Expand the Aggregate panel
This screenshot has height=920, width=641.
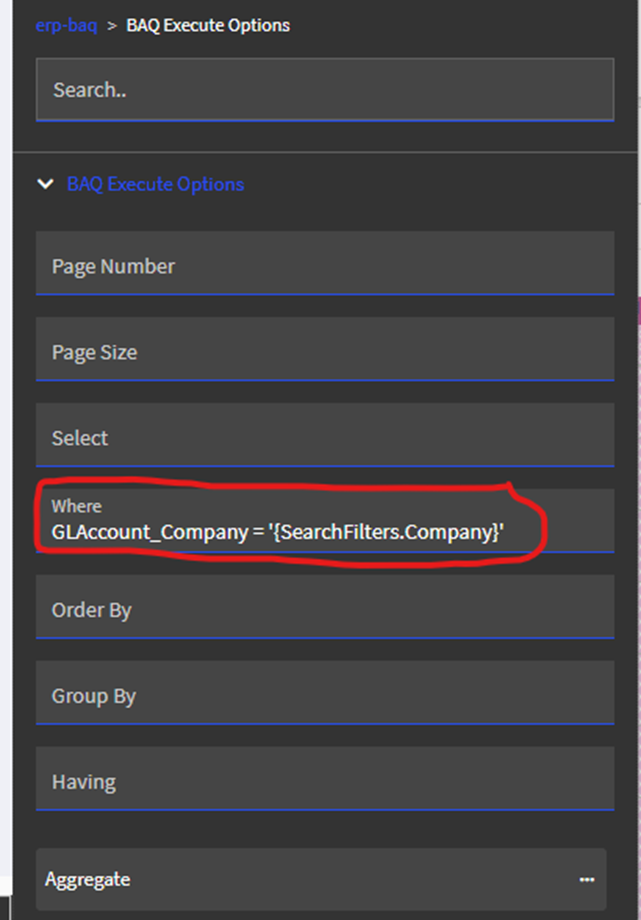pos(320,880)
